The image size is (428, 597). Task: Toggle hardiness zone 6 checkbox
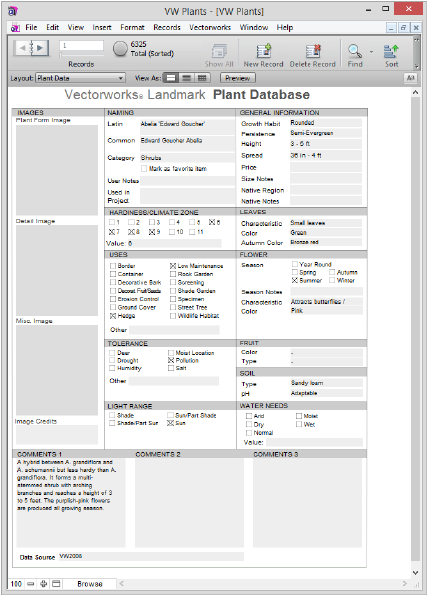tap(211, 222)
